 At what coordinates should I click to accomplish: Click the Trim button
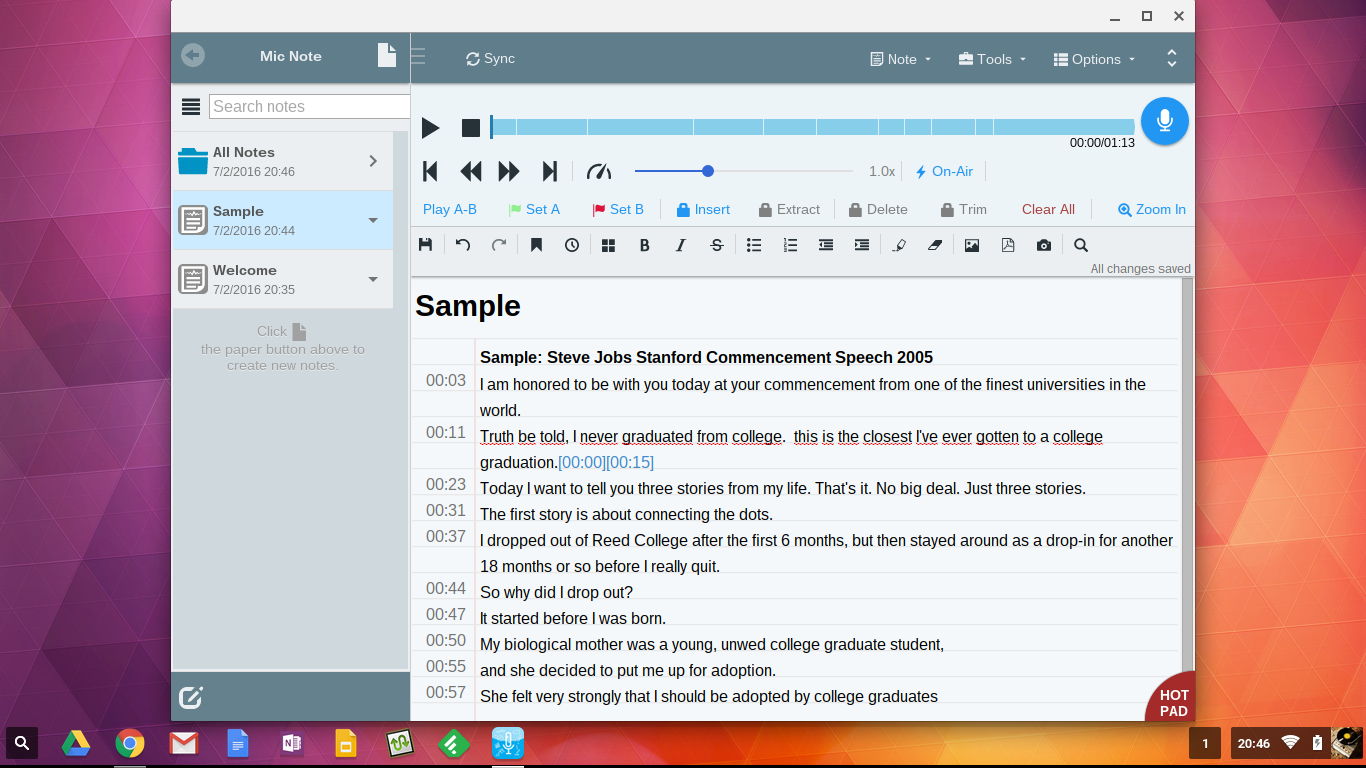[963, 209]
